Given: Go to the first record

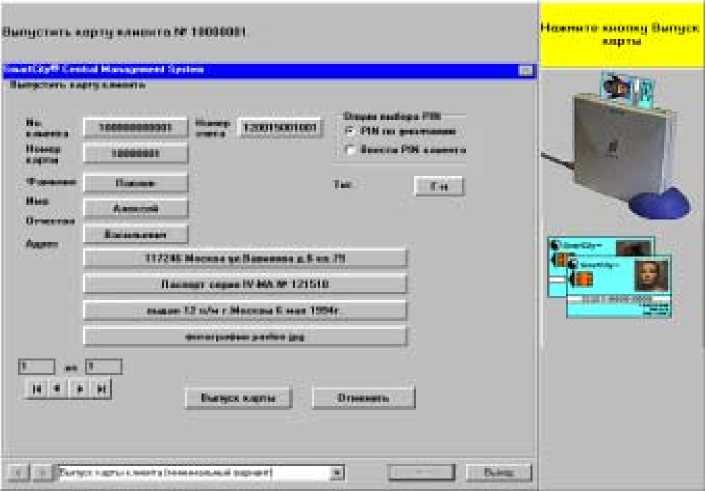Looking at the screenshot, I should [x=36, y=388].
